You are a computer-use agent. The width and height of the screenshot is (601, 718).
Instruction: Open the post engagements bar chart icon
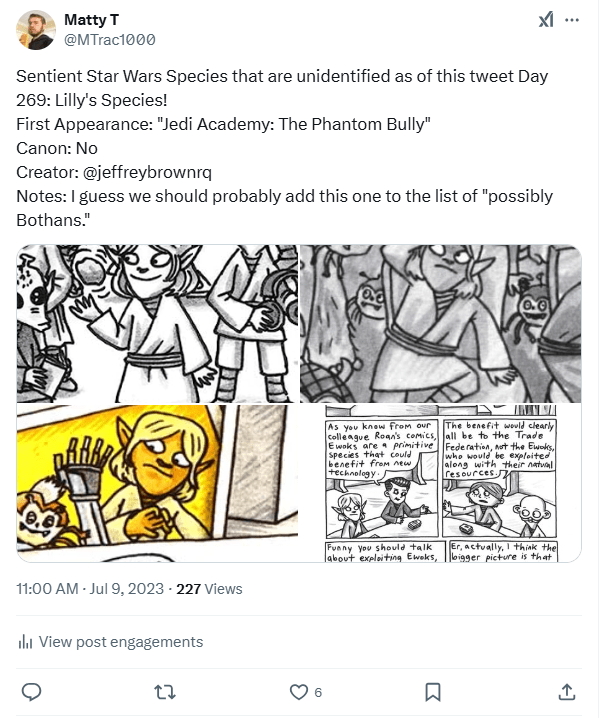coord(25,642)
